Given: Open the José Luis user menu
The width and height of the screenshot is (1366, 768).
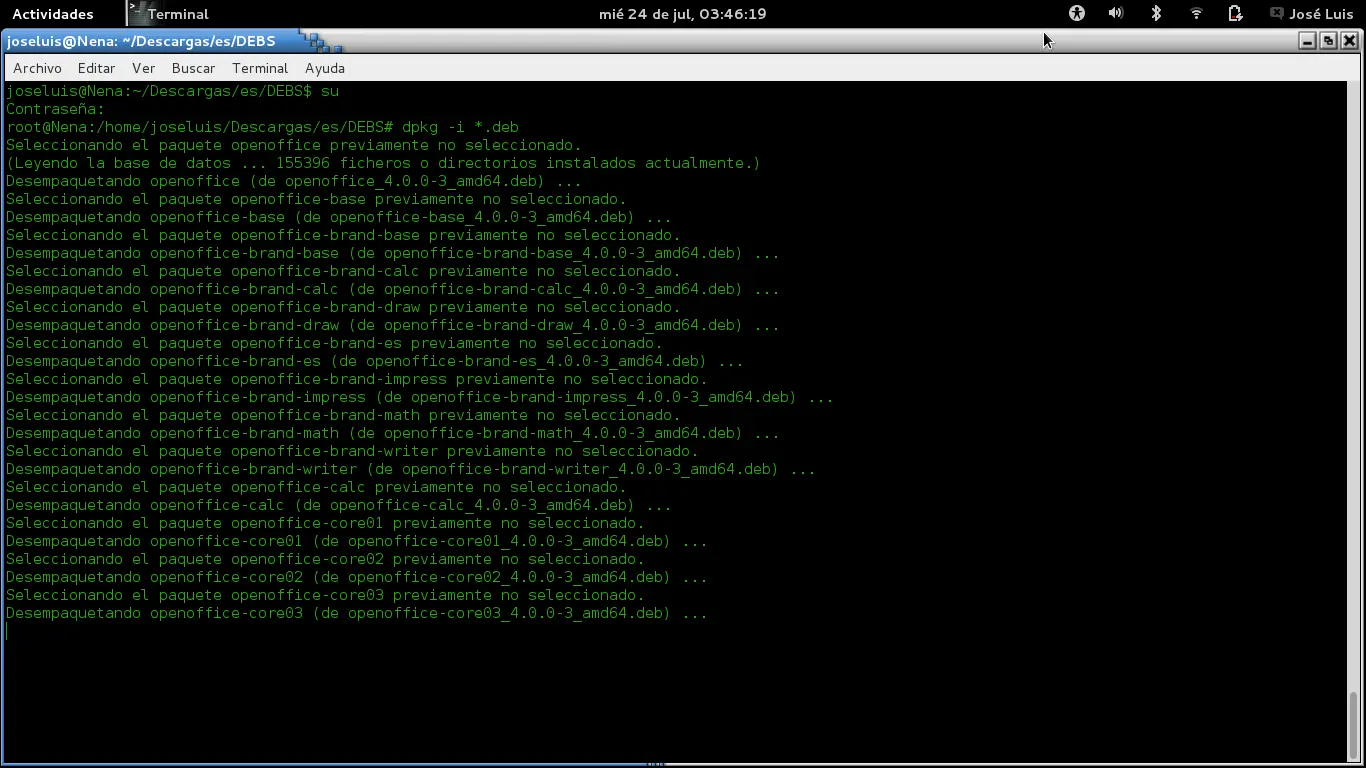Looking at the screenshot, I should click(1311, 14).
